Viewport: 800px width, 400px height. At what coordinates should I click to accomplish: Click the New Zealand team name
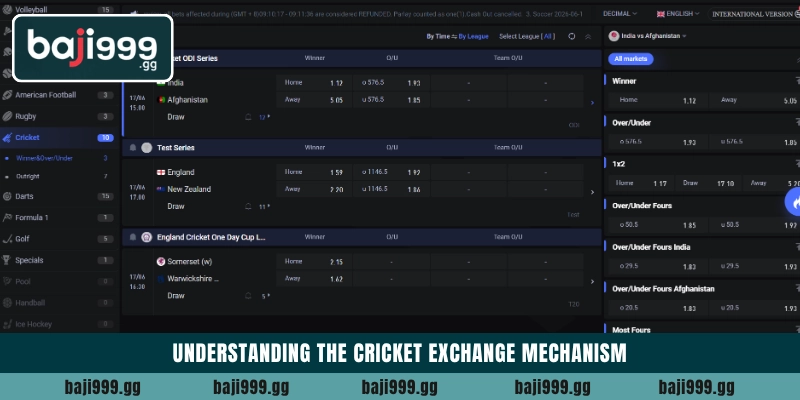(x=189, y=189)
